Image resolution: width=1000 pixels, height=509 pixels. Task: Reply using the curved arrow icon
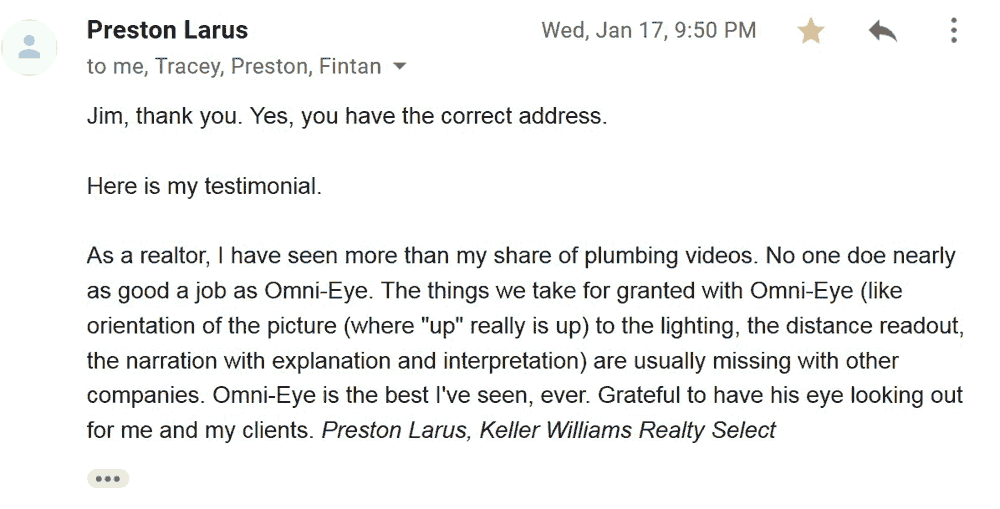(x=883, y=31)
